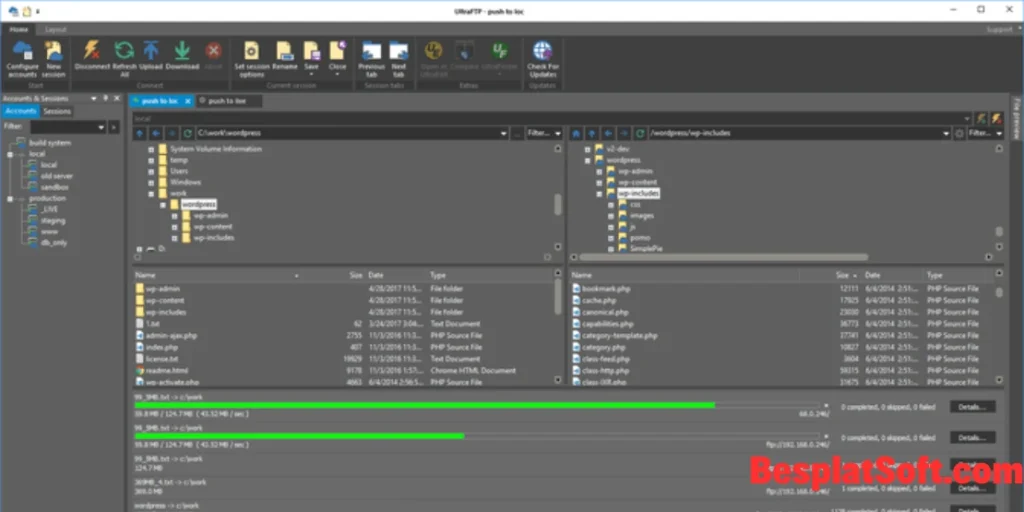Open the Save dropdown in ribbon
Viewport: 1024px width, 512px height.
click(x=312, y=74)
